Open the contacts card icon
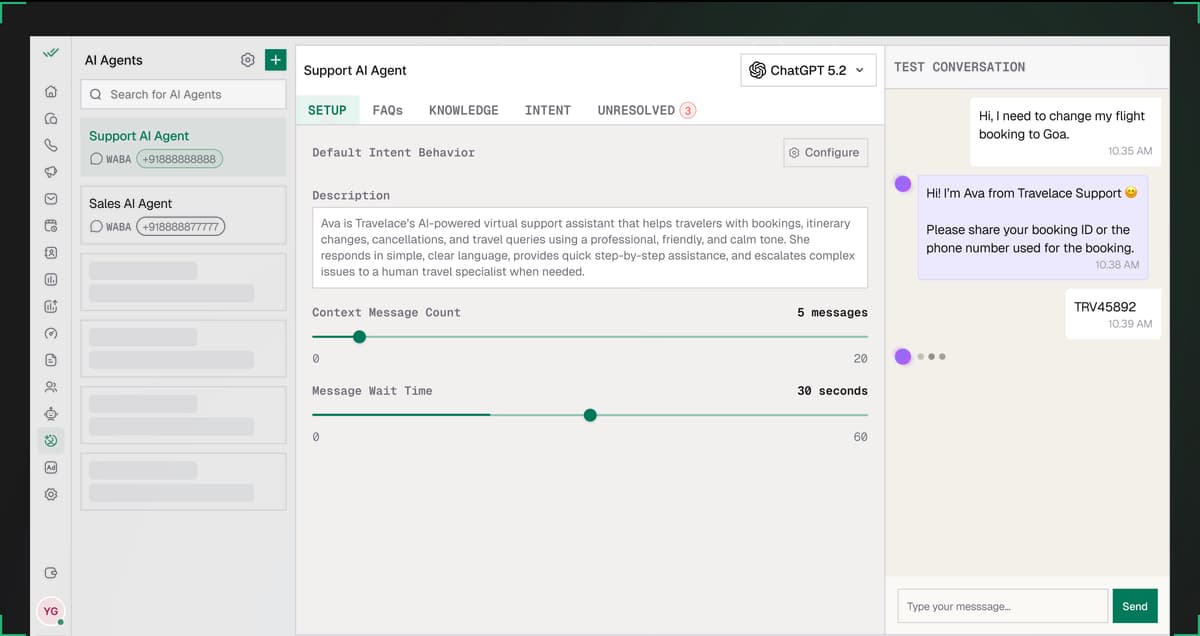The height and width of the screenshot is (636, 1200). [51, 253]
